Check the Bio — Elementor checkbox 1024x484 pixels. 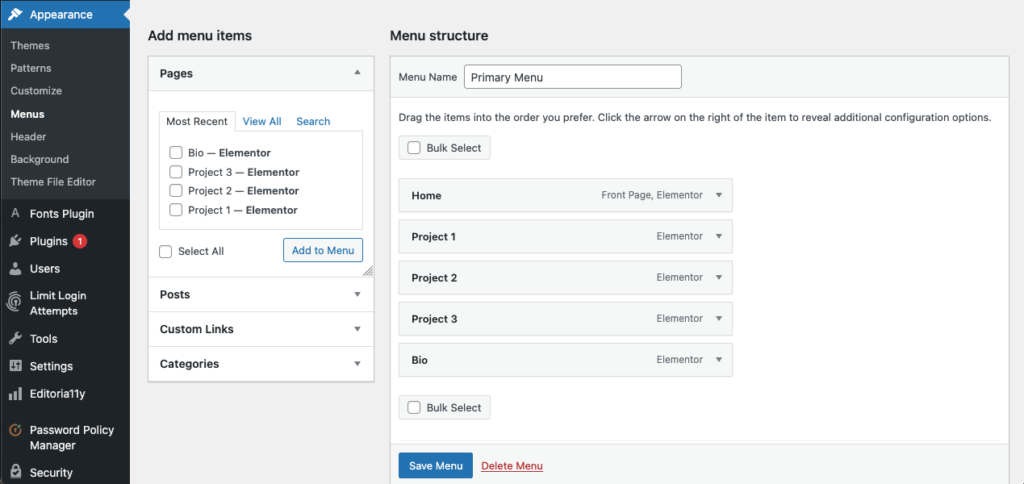click(176, 153)
